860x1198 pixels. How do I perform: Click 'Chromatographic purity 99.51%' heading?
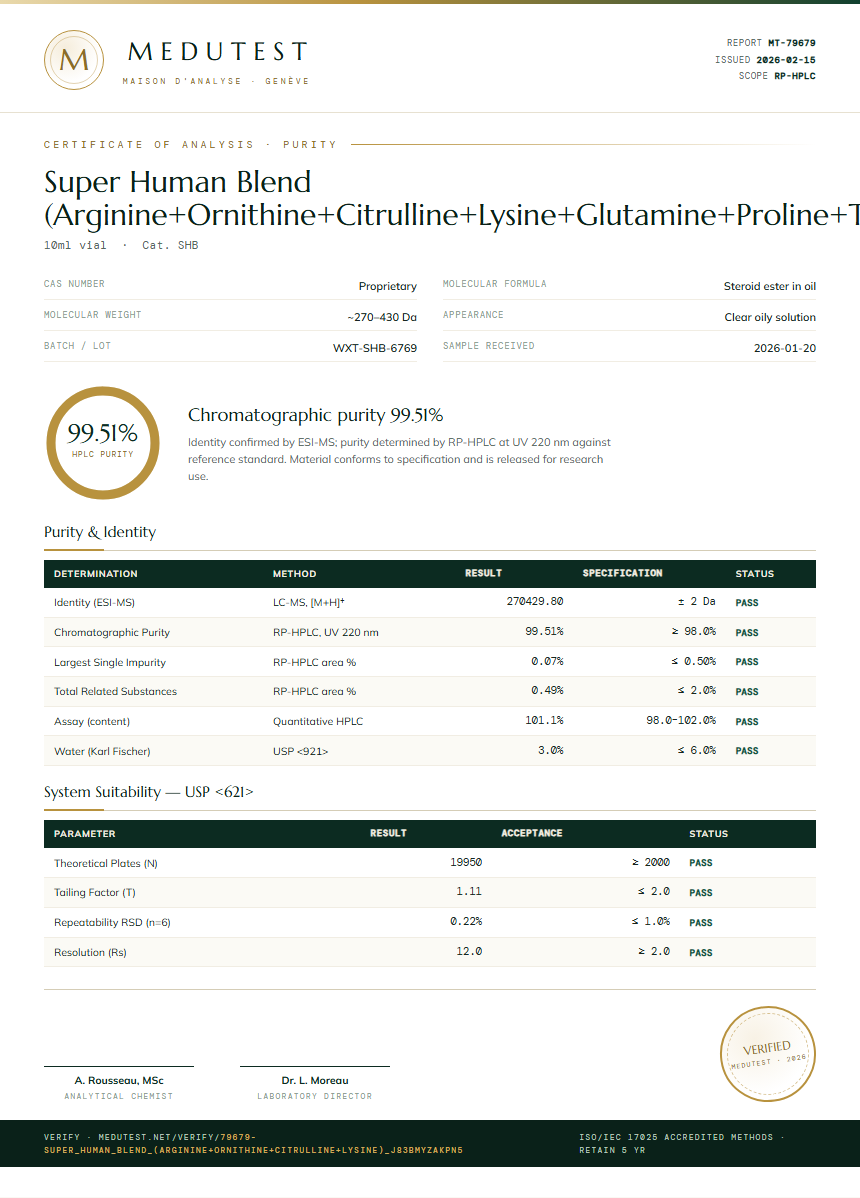(315, 415)
